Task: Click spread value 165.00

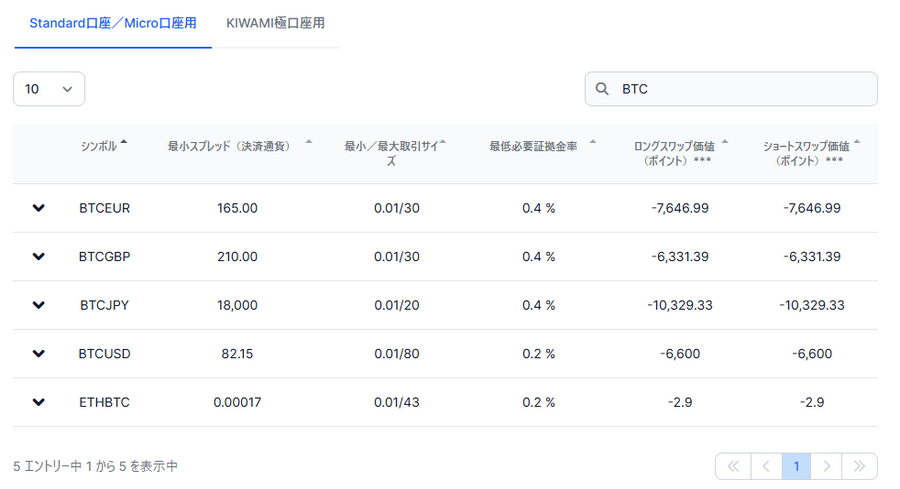Action: point(237,208)
